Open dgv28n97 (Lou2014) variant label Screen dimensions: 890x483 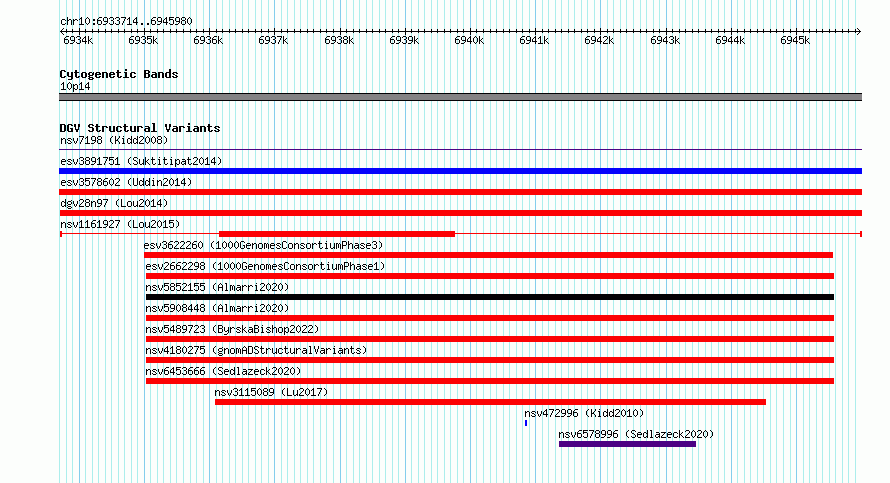click(x=114, y=203)
